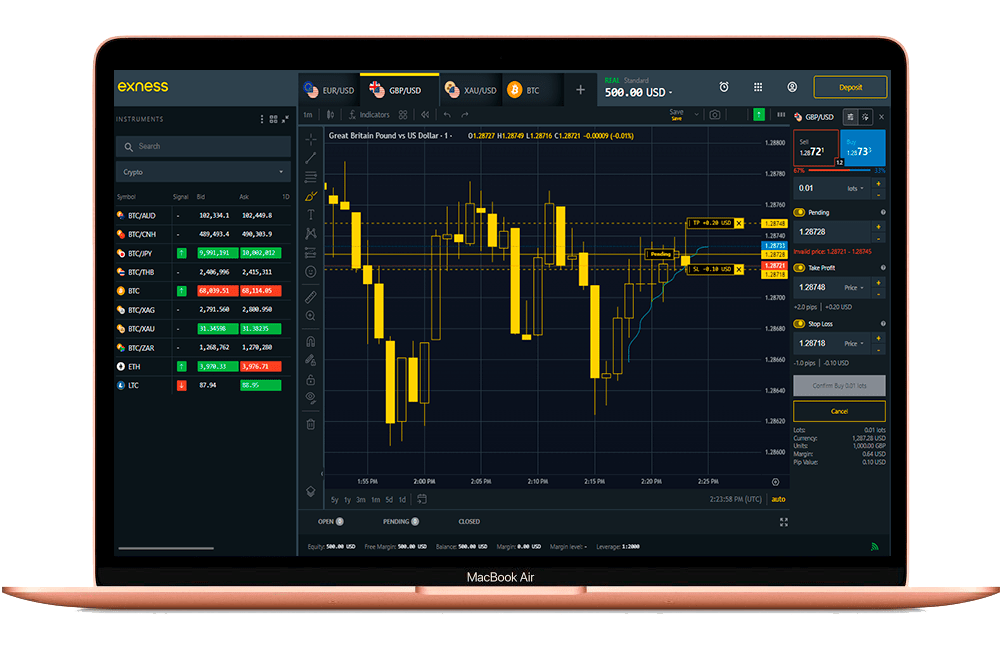Click the trash remove drawings icon

(311, 424)
